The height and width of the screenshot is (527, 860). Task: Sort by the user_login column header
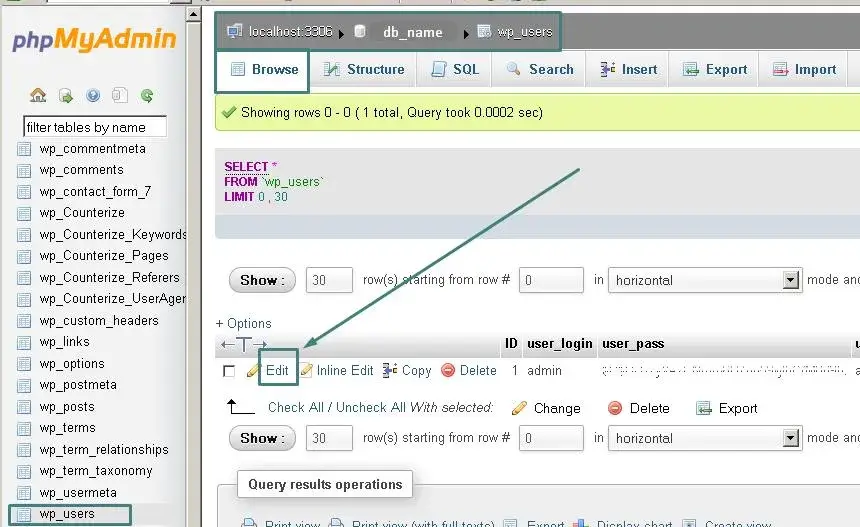(559, 344)
